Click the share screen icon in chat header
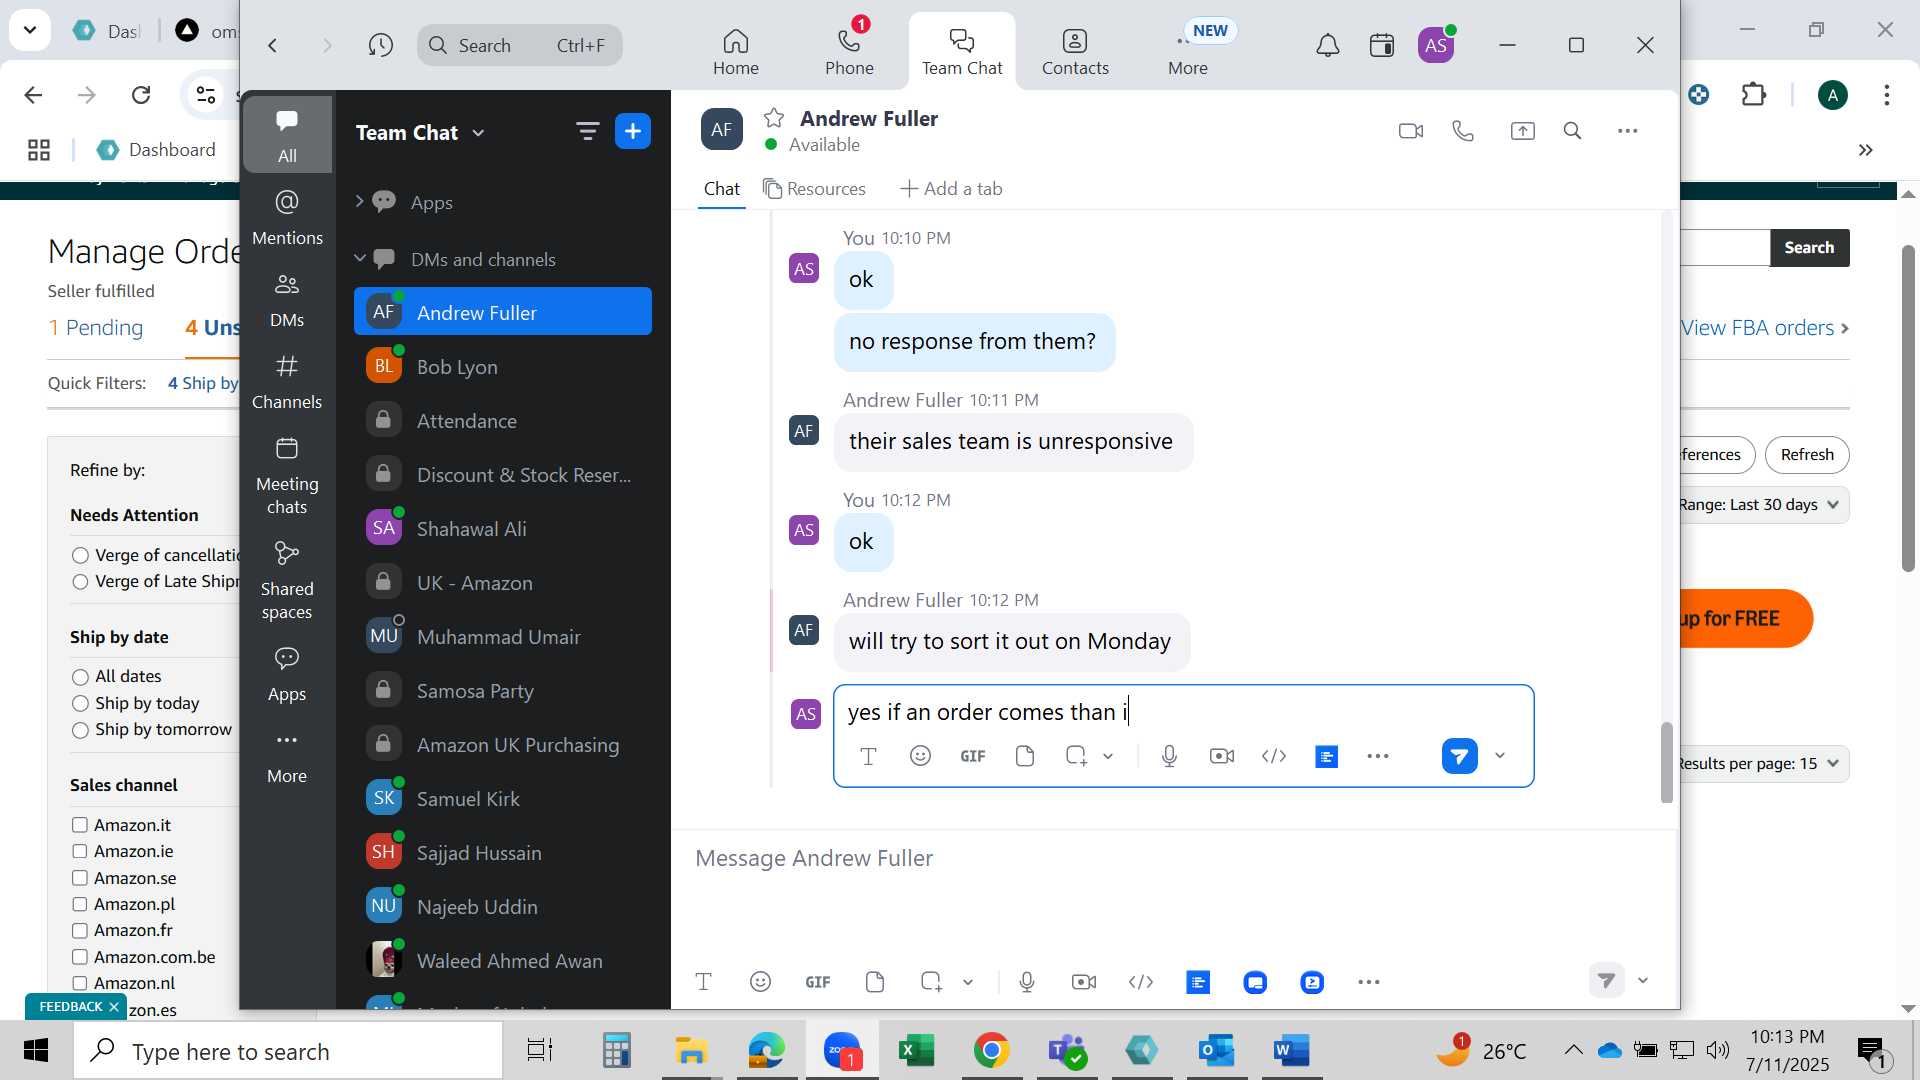Image resolution: width=1920 pixels, height=1080 pixels. pyautogui.click(x=1522, y=131)
